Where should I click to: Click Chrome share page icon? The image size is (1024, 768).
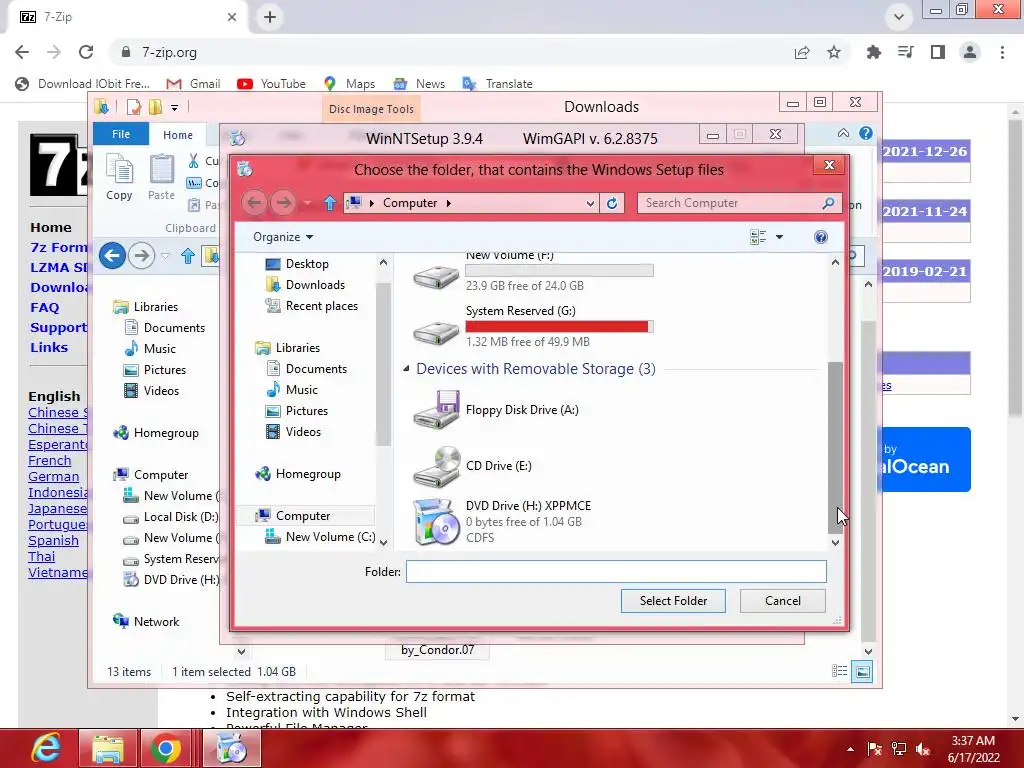point(802,52)
